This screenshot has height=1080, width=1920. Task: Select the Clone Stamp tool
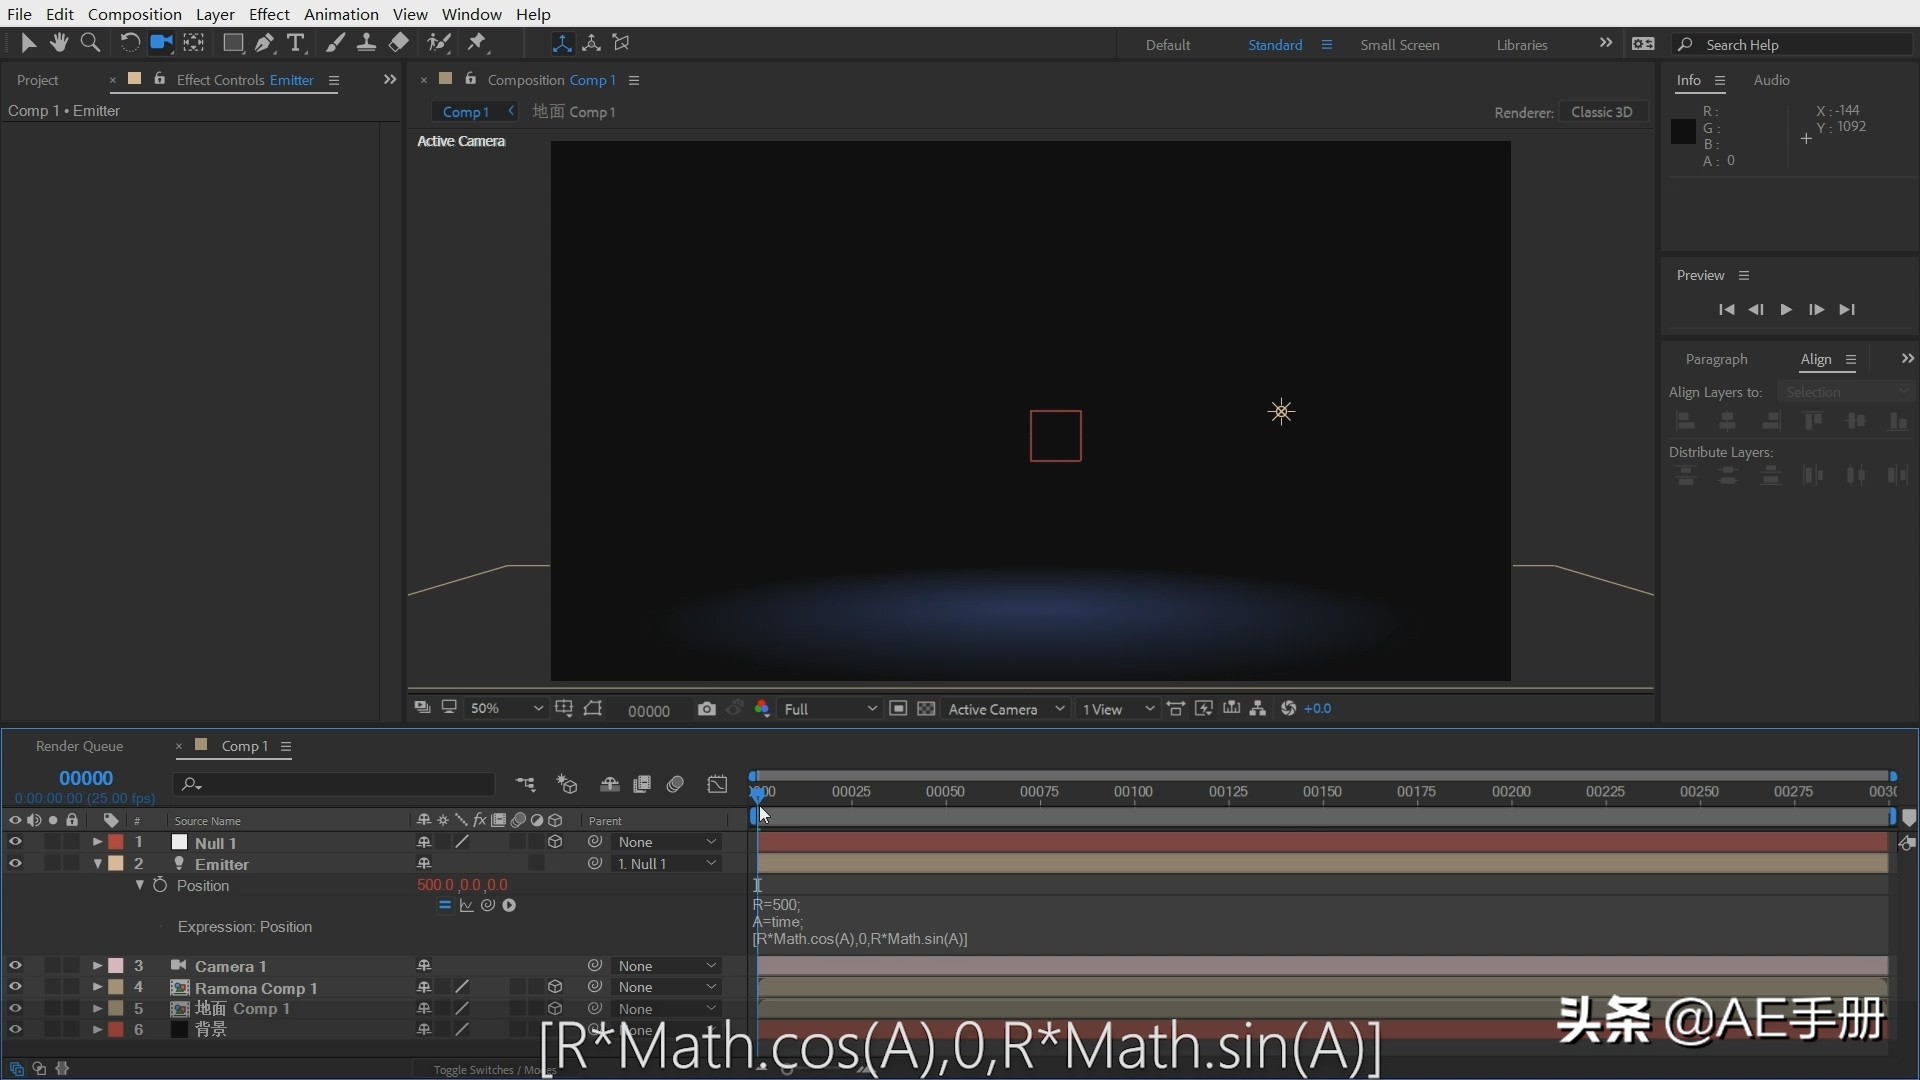(367, 42)
